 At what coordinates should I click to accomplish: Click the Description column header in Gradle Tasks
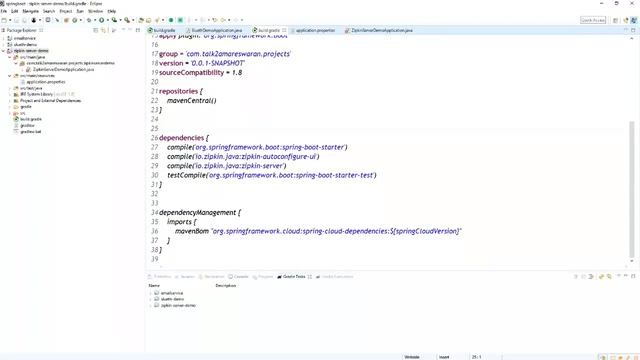(x=226, y=286)
